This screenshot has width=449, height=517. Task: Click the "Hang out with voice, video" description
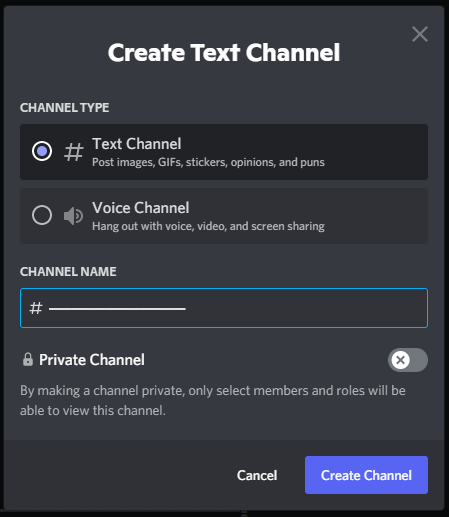(208, 226)
